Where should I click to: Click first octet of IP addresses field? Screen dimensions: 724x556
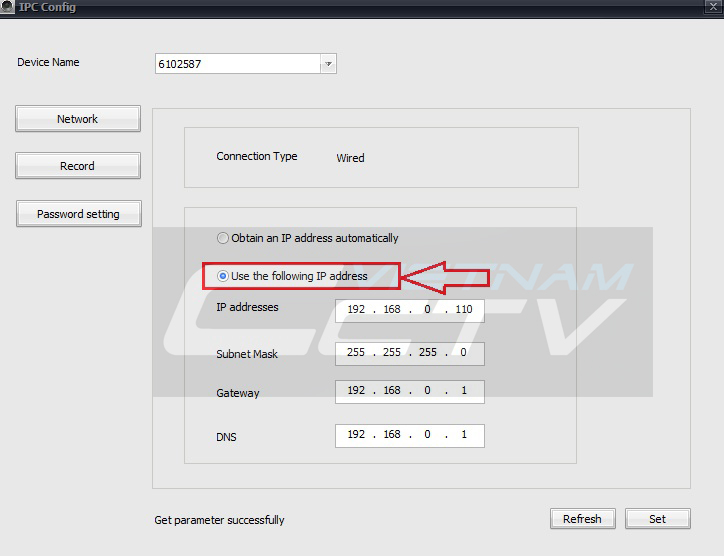356,310
